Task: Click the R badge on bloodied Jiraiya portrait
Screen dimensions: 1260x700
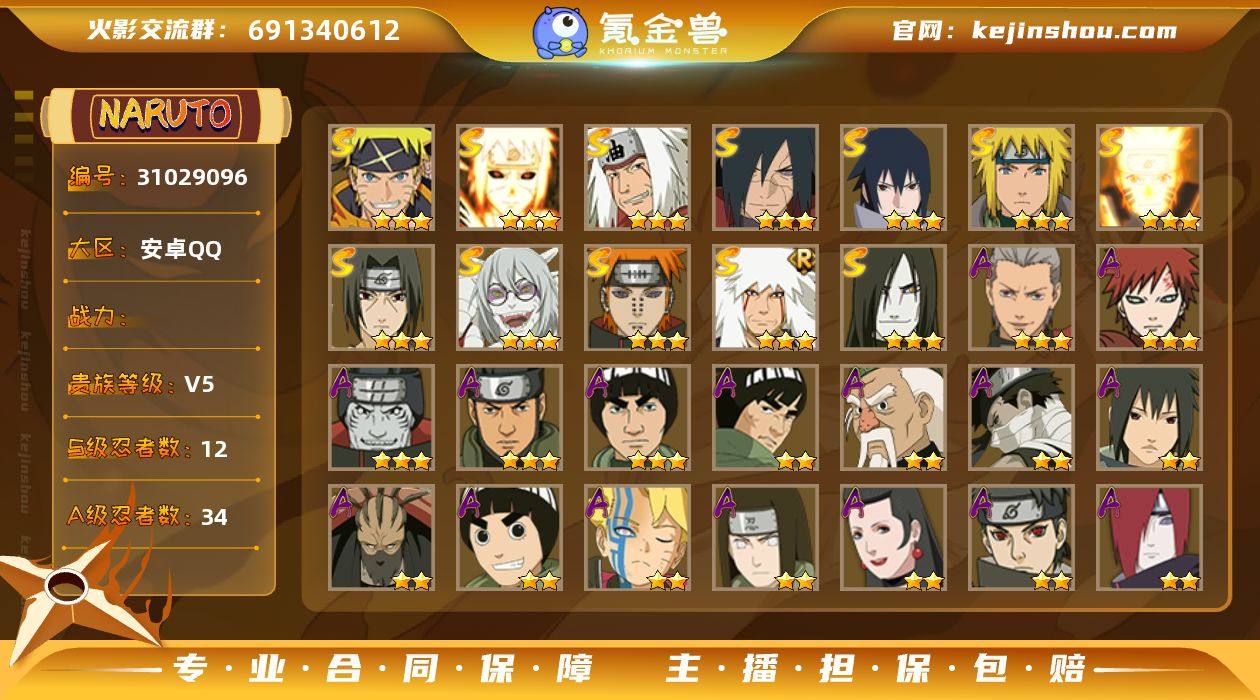Action: [803, 261]
